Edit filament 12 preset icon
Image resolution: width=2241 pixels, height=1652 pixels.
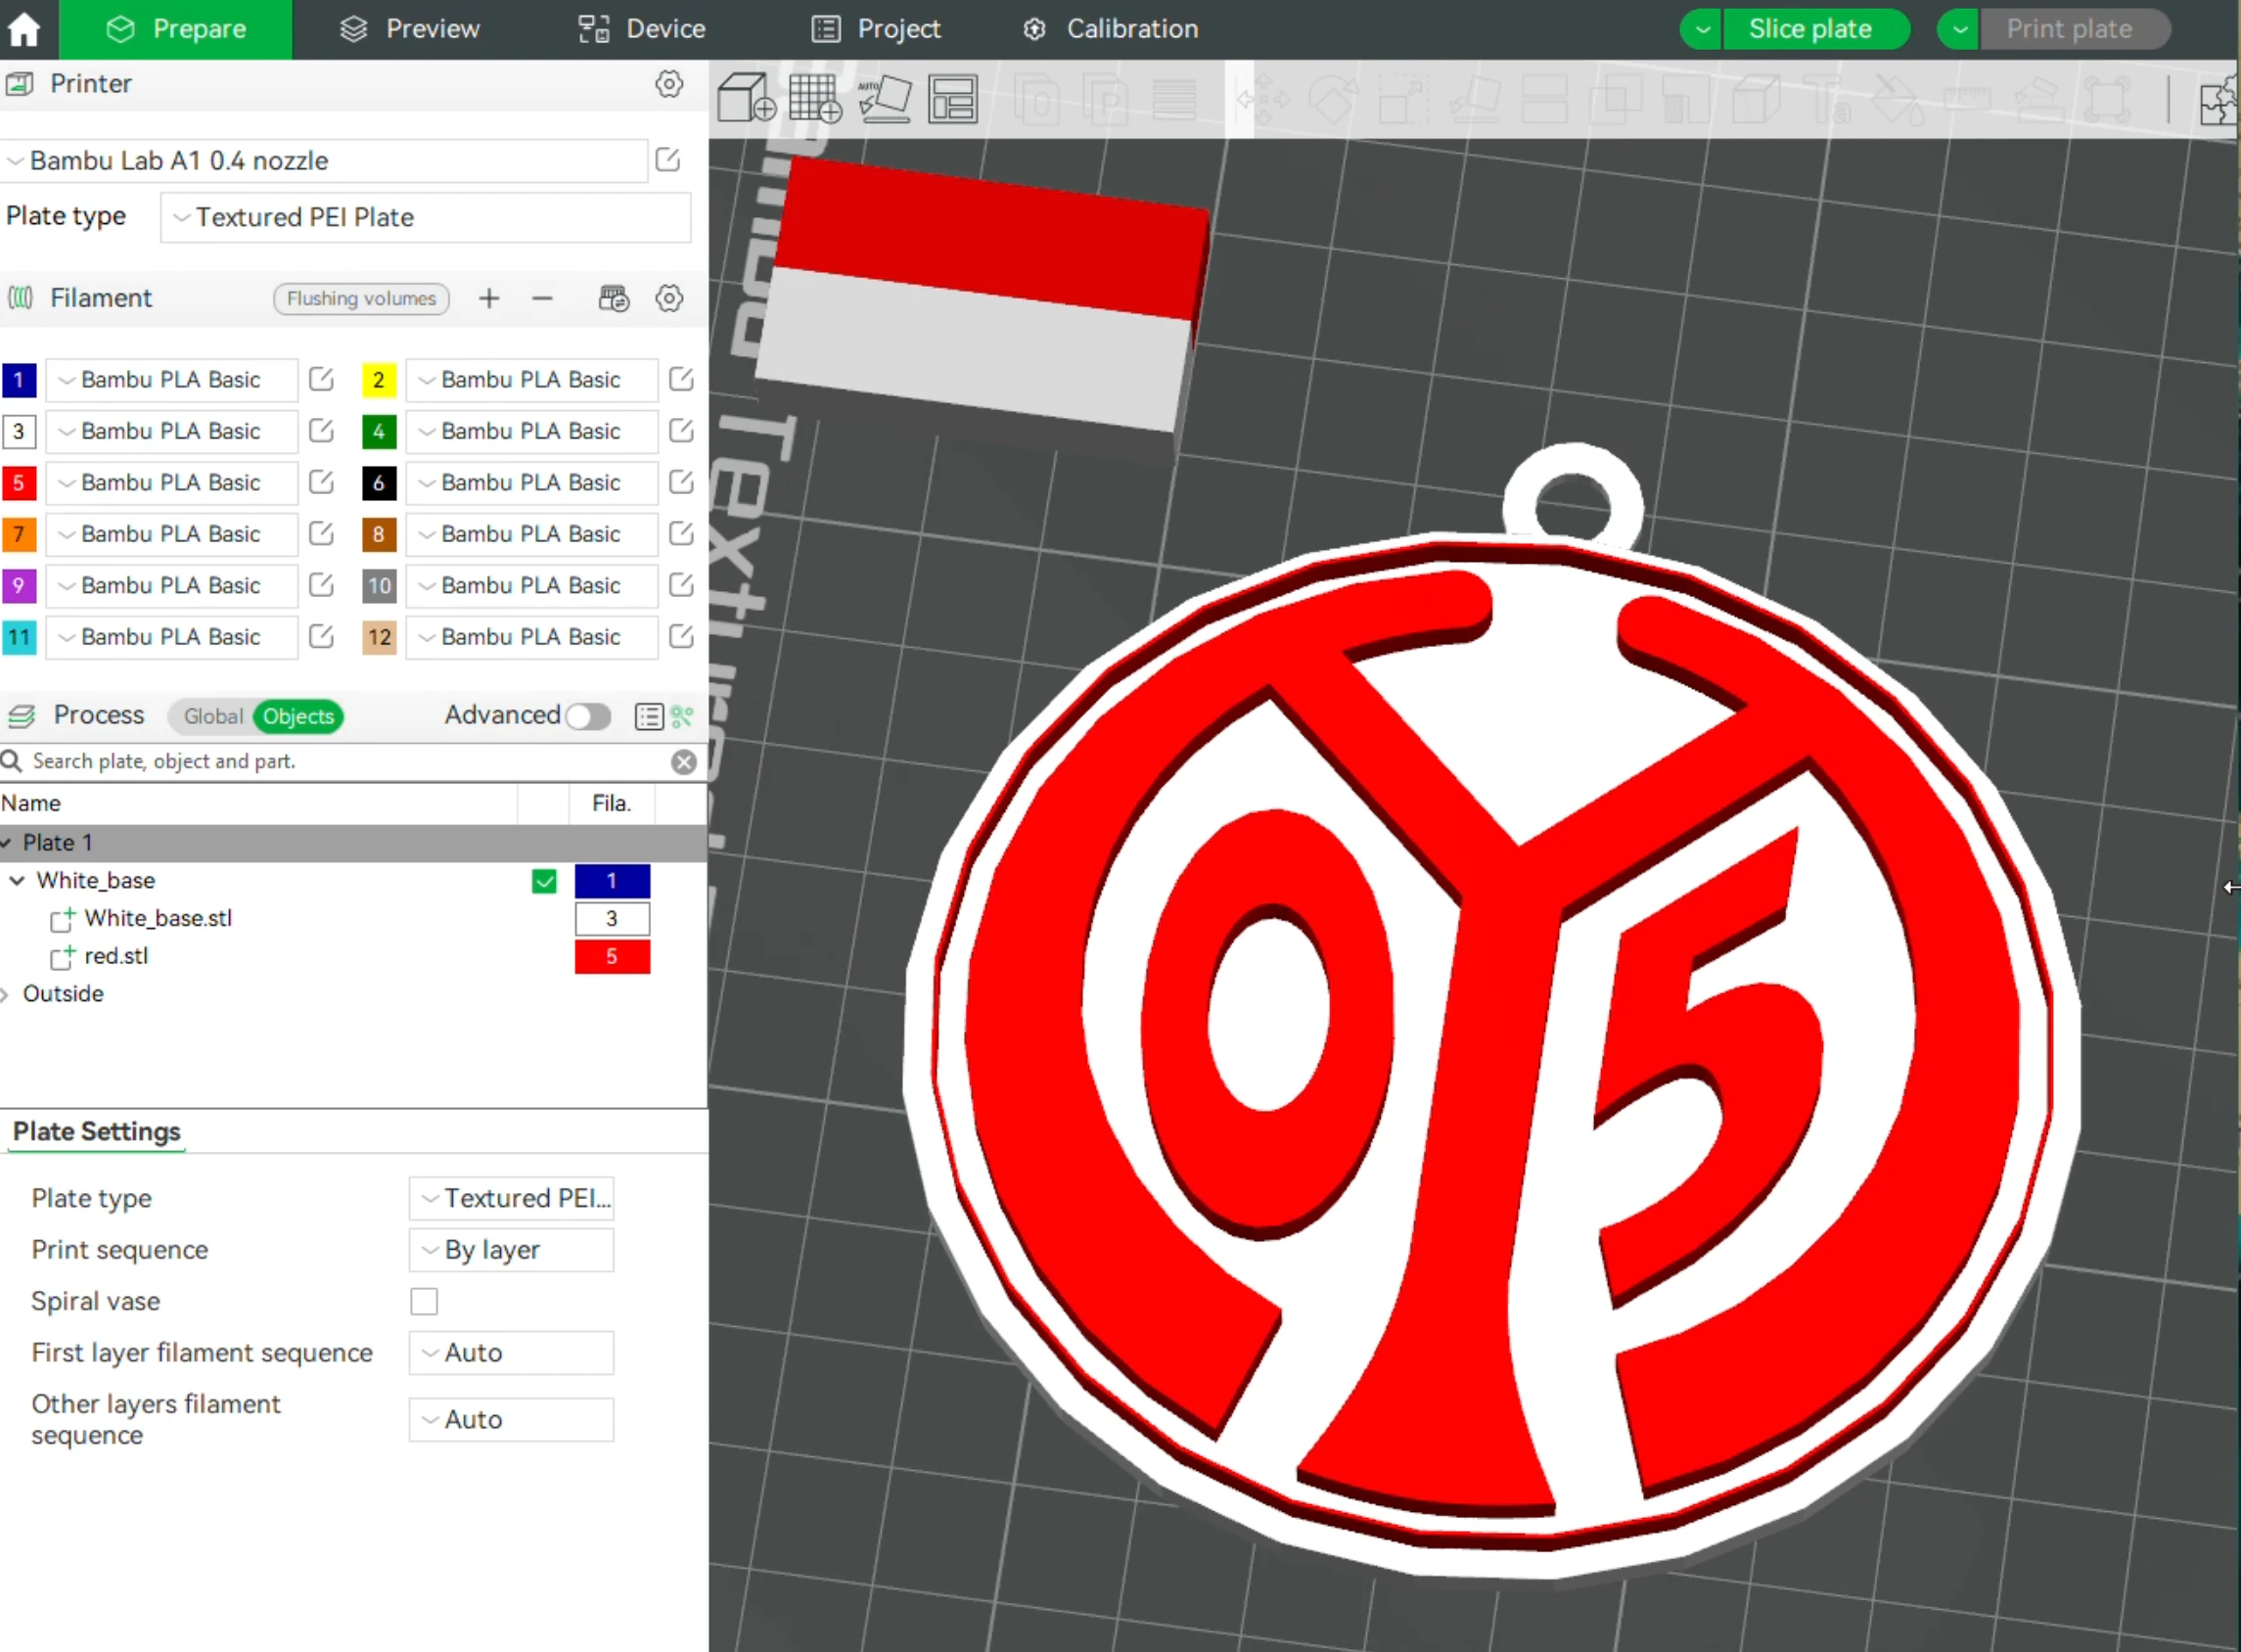point(681,637)
